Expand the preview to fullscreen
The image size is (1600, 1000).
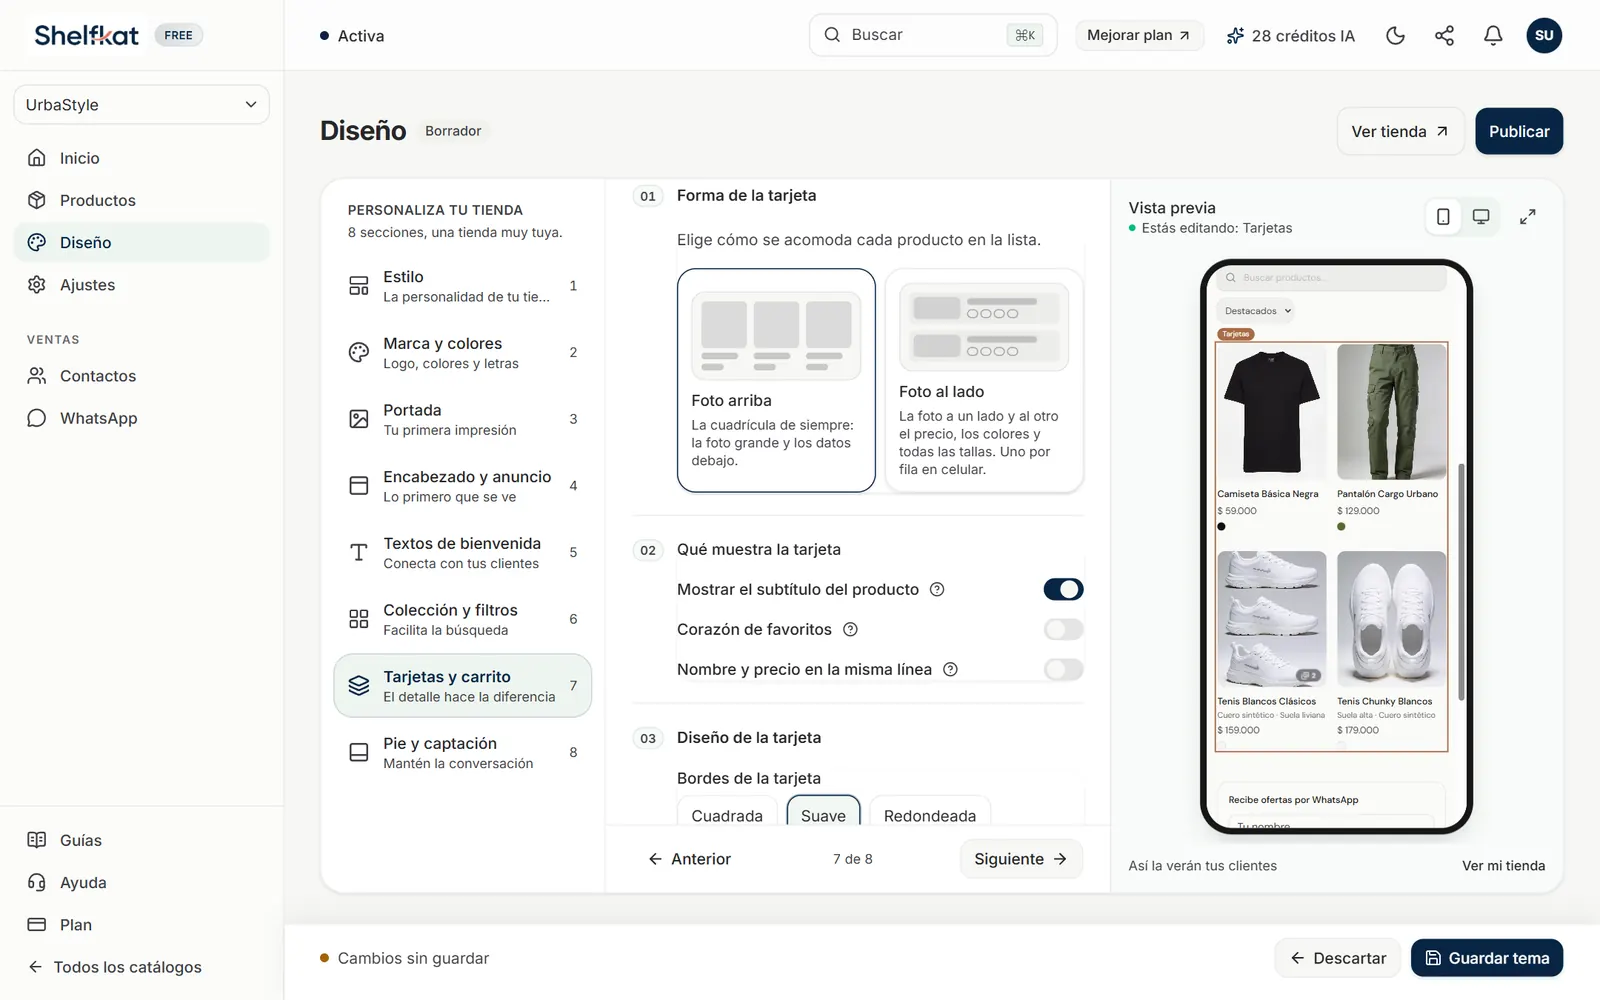pos(1527,217)
